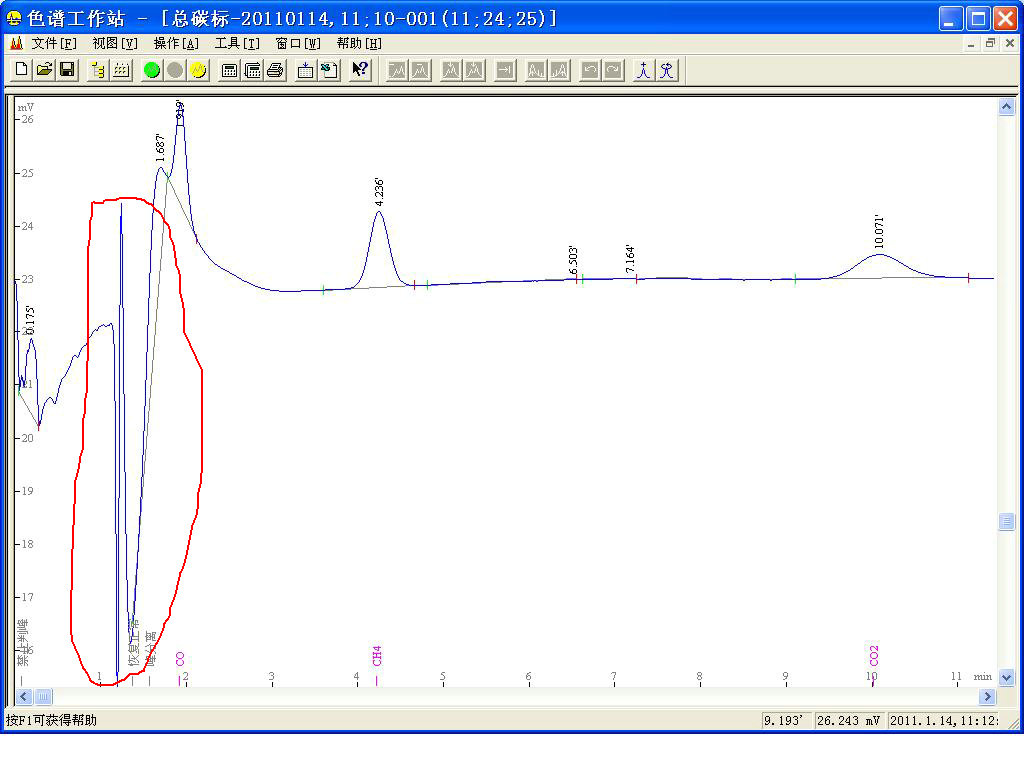This screenshot has width=1024, height=768.
Task: Click the grid table toolbar icon
Action: (121, 70)
